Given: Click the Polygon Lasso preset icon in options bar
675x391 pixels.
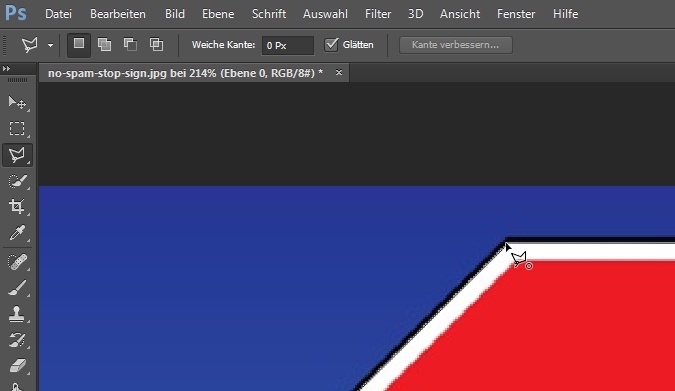Looking at the screenshot, I should pyautogui.click(x=30, y=45).
